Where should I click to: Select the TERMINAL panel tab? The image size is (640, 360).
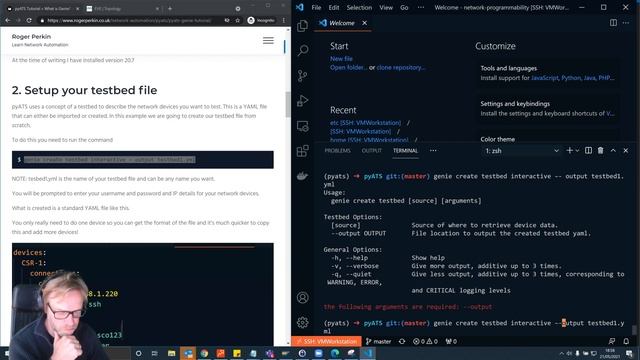tap(405, 151)
